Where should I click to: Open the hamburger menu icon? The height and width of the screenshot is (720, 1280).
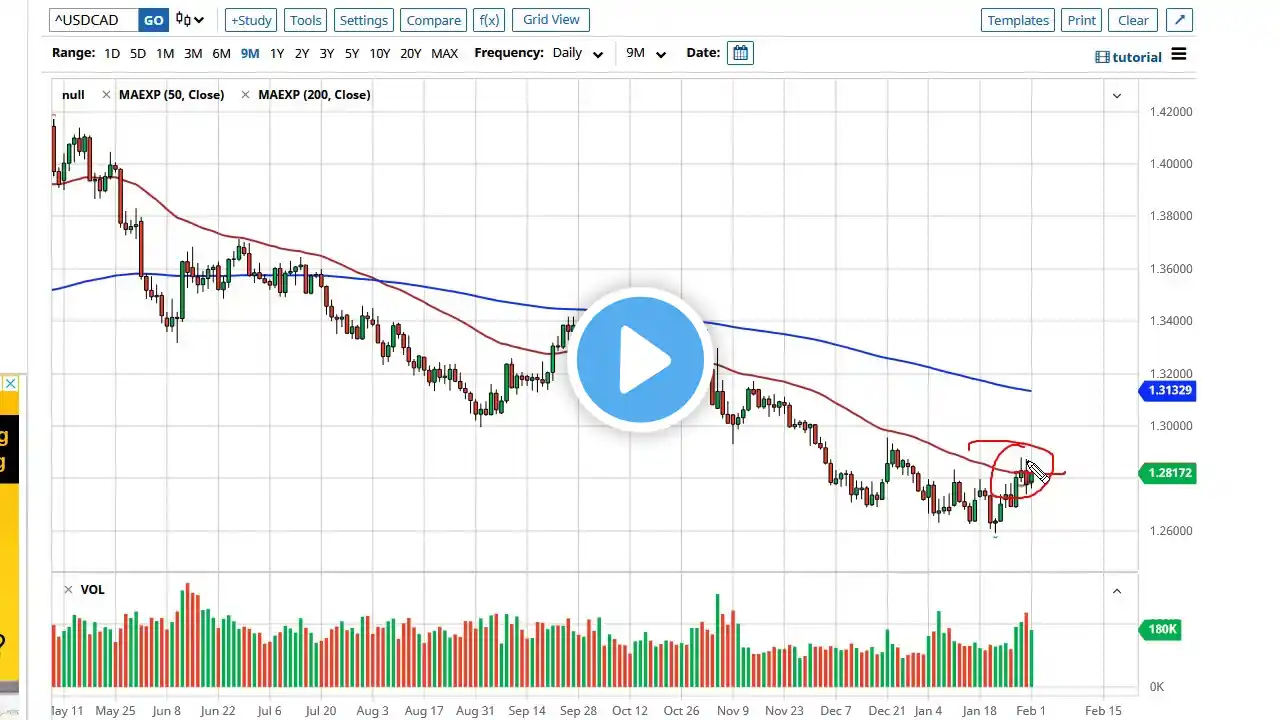pyautogui.click(x=1179, y=54)
